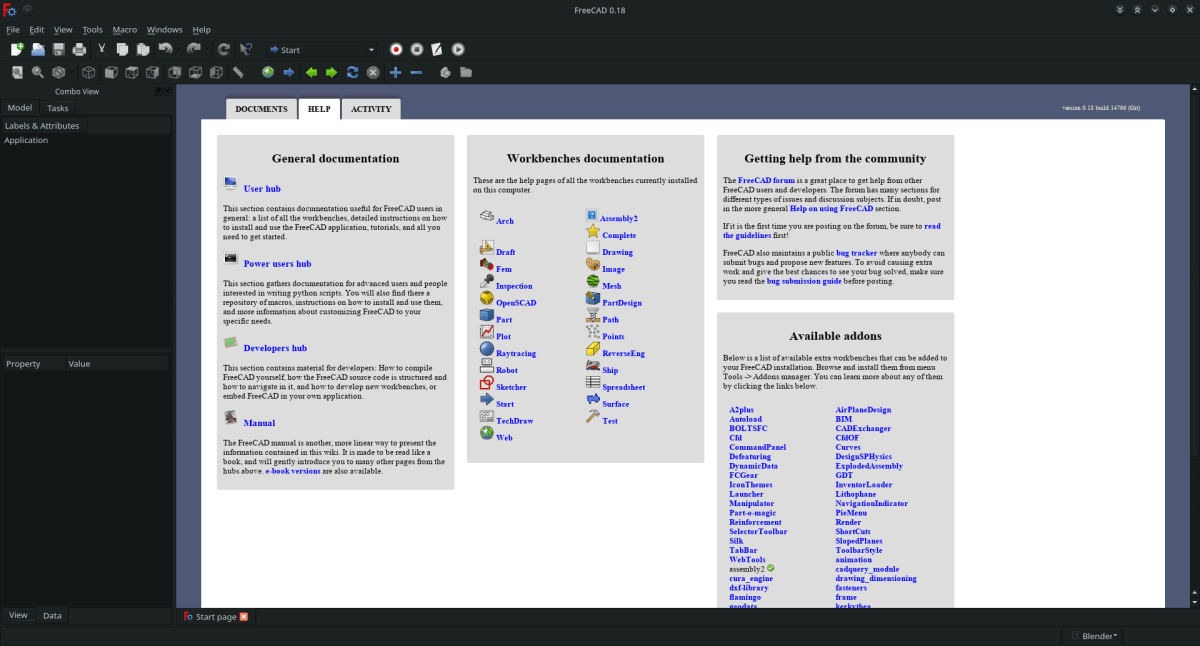Create a new document with the New icon
Image resolution: width=1200 pixels, height=646 pixels.
17,49
